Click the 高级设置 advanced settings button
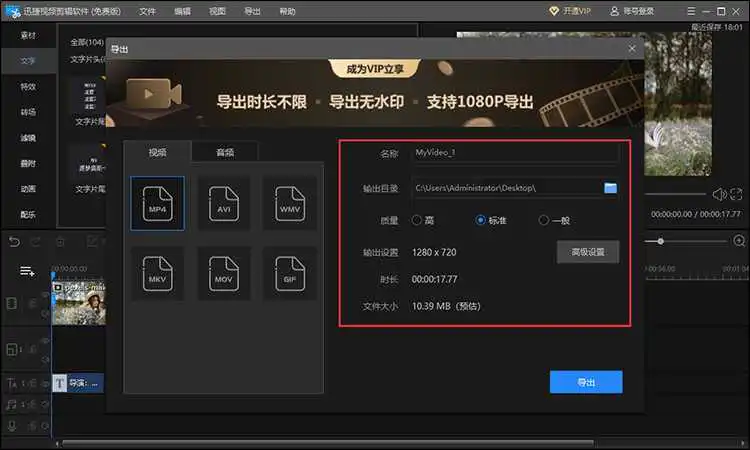This screenshot has height=450, width=750. click(x=588, y=252)
